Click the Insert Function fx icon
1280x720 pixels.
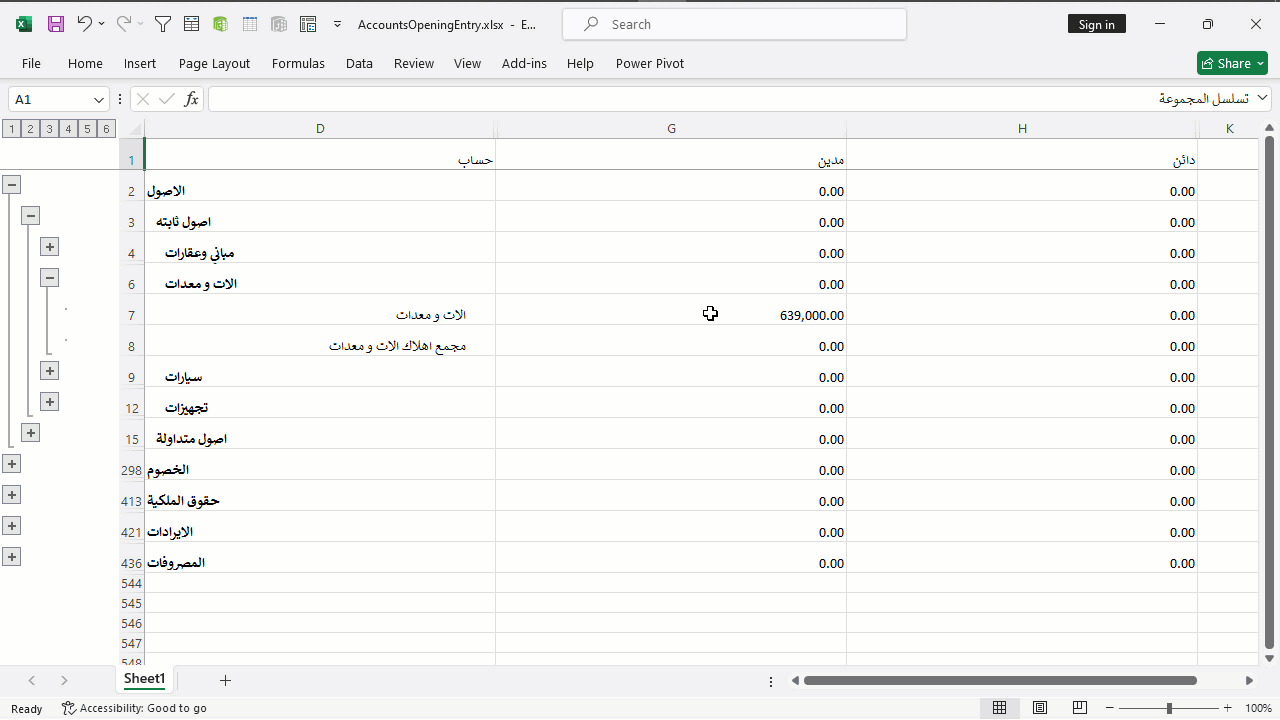coord(191,99)
